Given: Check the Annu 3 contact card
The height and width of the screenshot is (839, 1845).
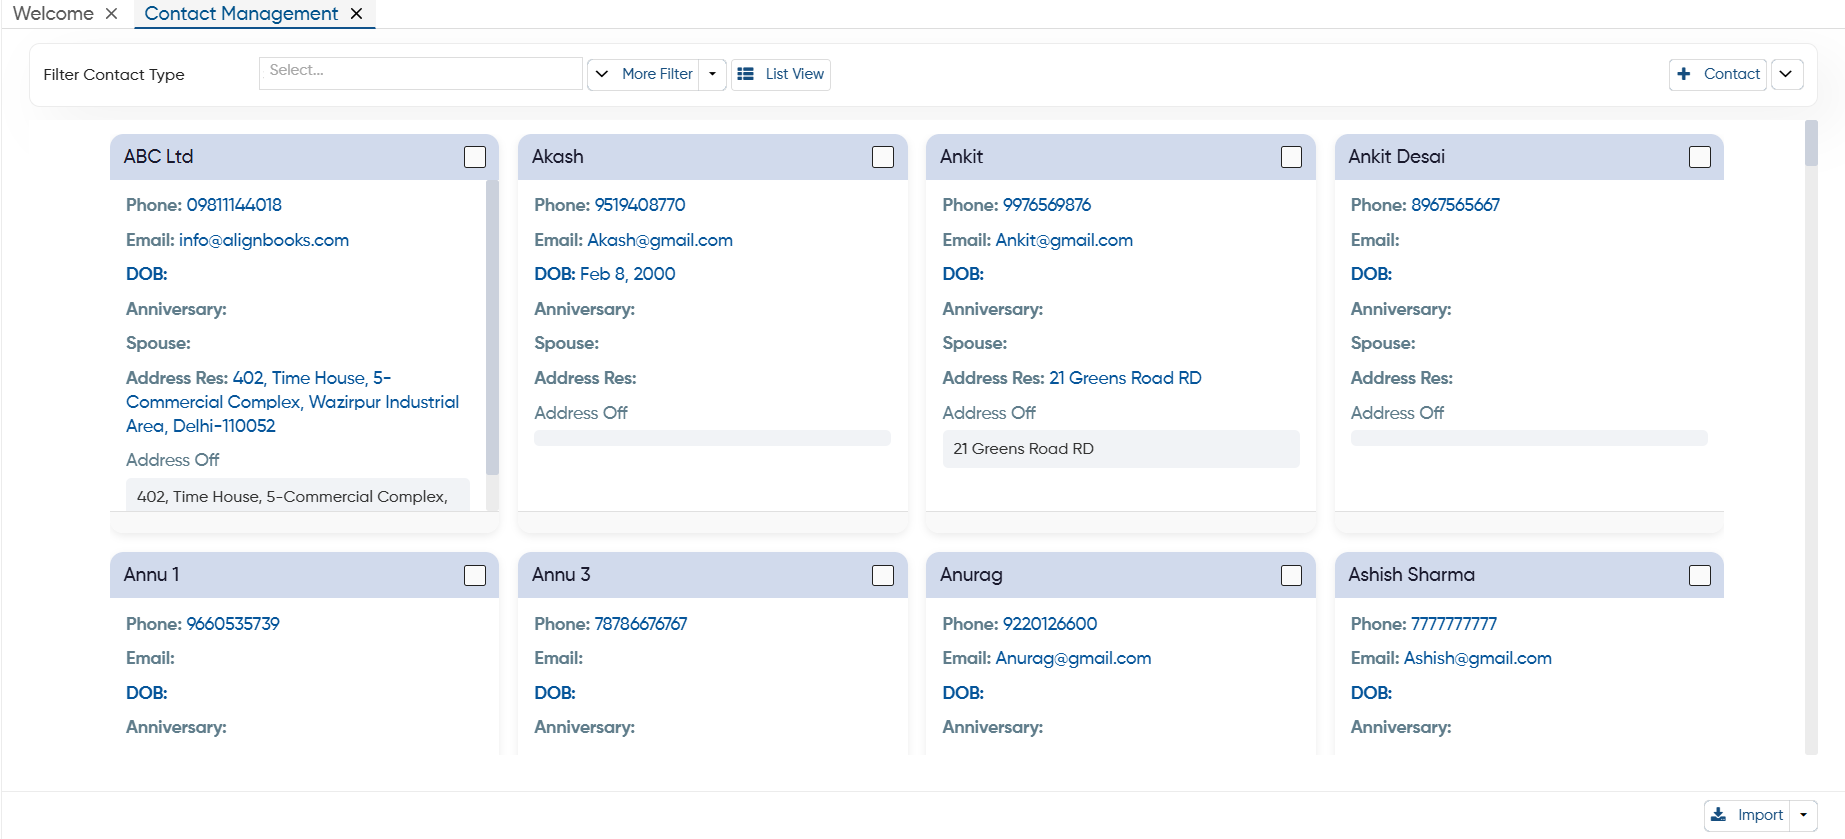Looking at the screenshot, I should 883,575.
